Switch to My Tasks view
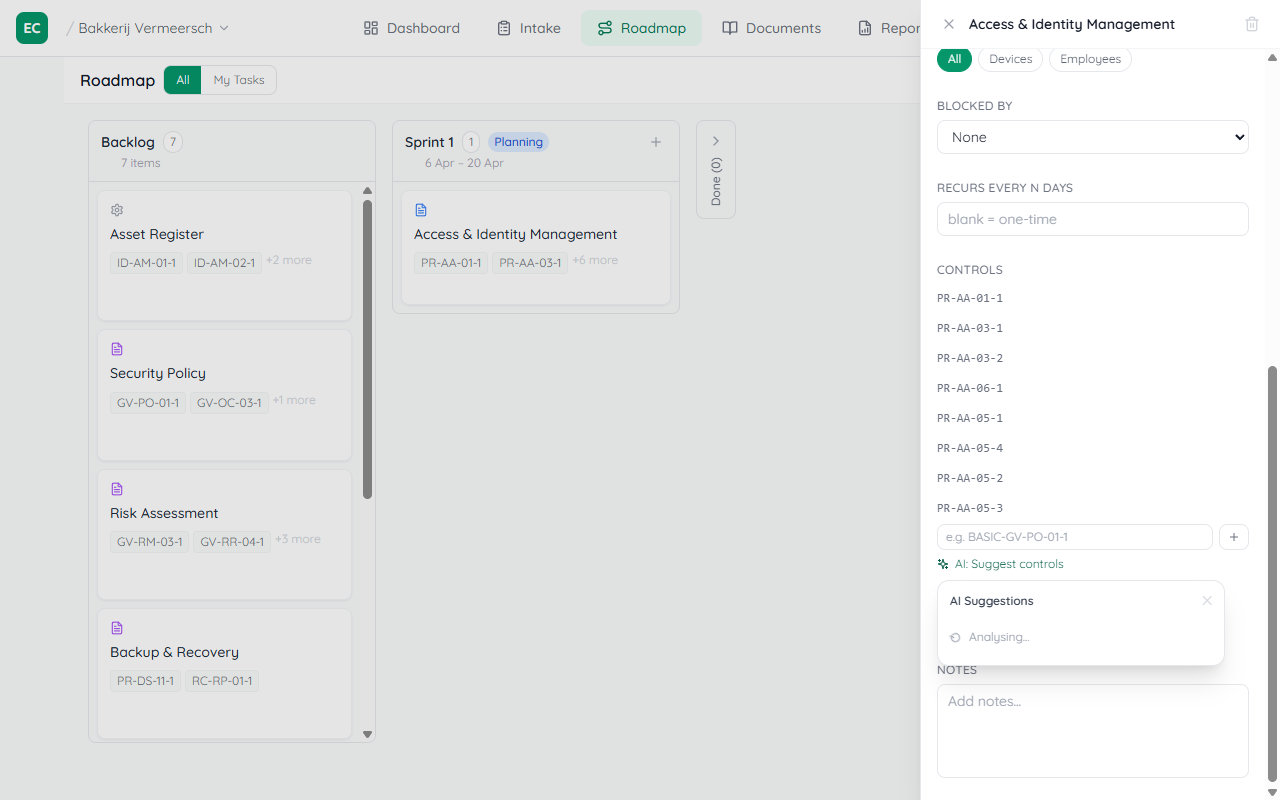 [238, 79]
